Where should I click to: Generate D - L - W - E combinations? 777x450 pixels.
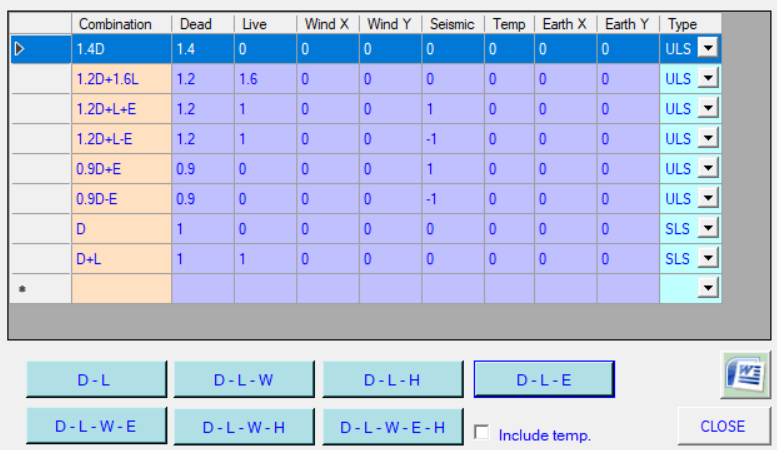(96, 426)
